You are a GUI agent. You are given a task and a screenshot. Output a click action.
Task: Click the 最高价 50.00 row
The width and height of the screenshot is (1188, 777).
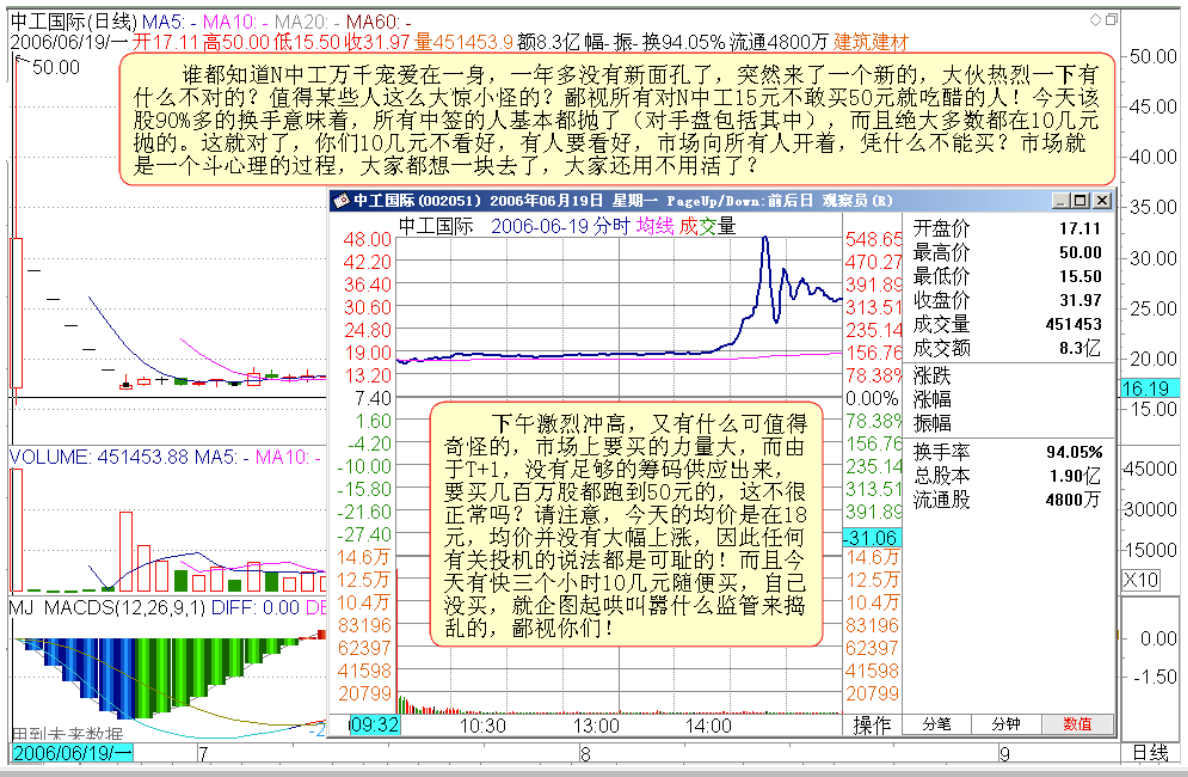1007,252
